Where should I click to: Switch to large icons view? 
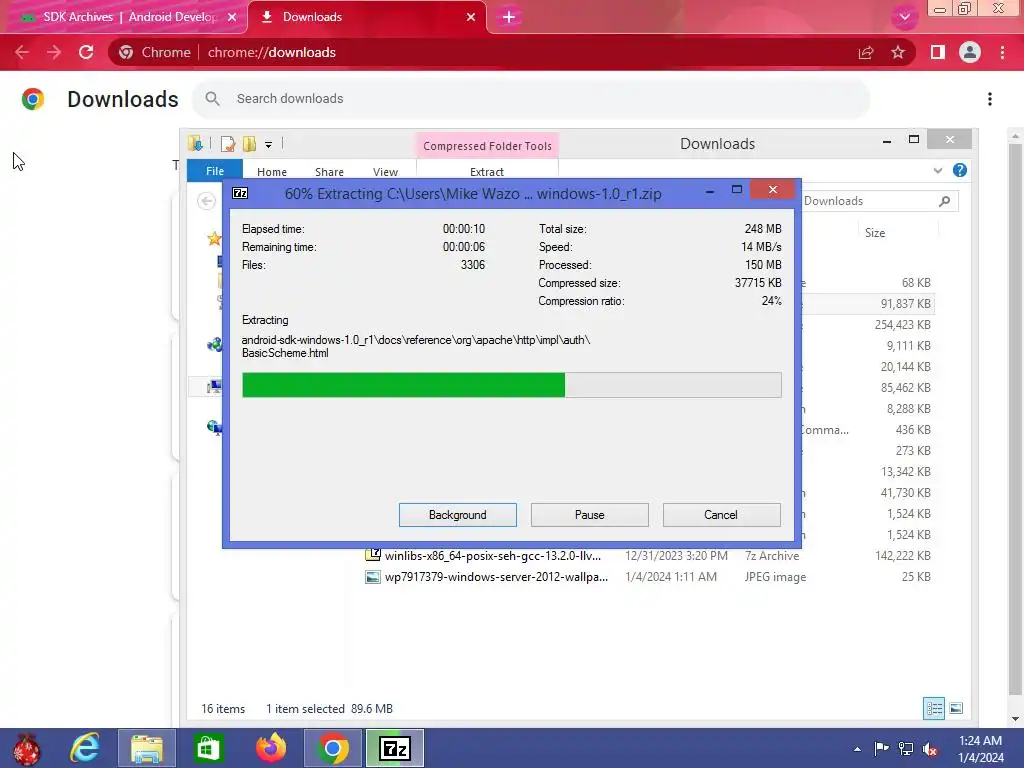(956, 709)
